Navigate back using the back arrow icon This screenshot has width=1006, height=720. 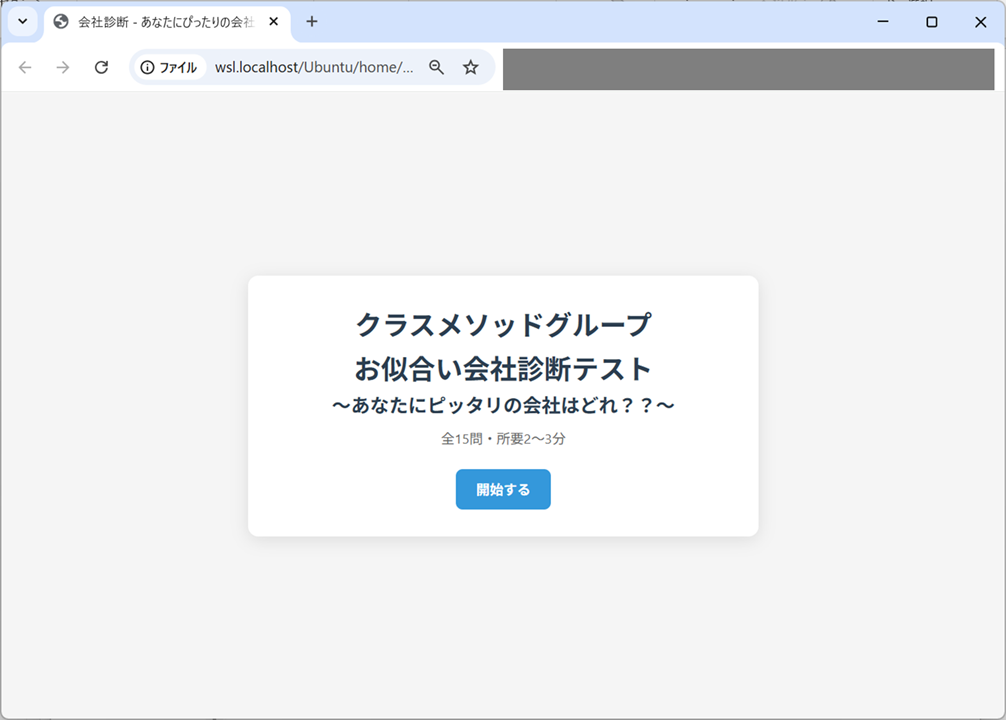(x=24, y=67)
